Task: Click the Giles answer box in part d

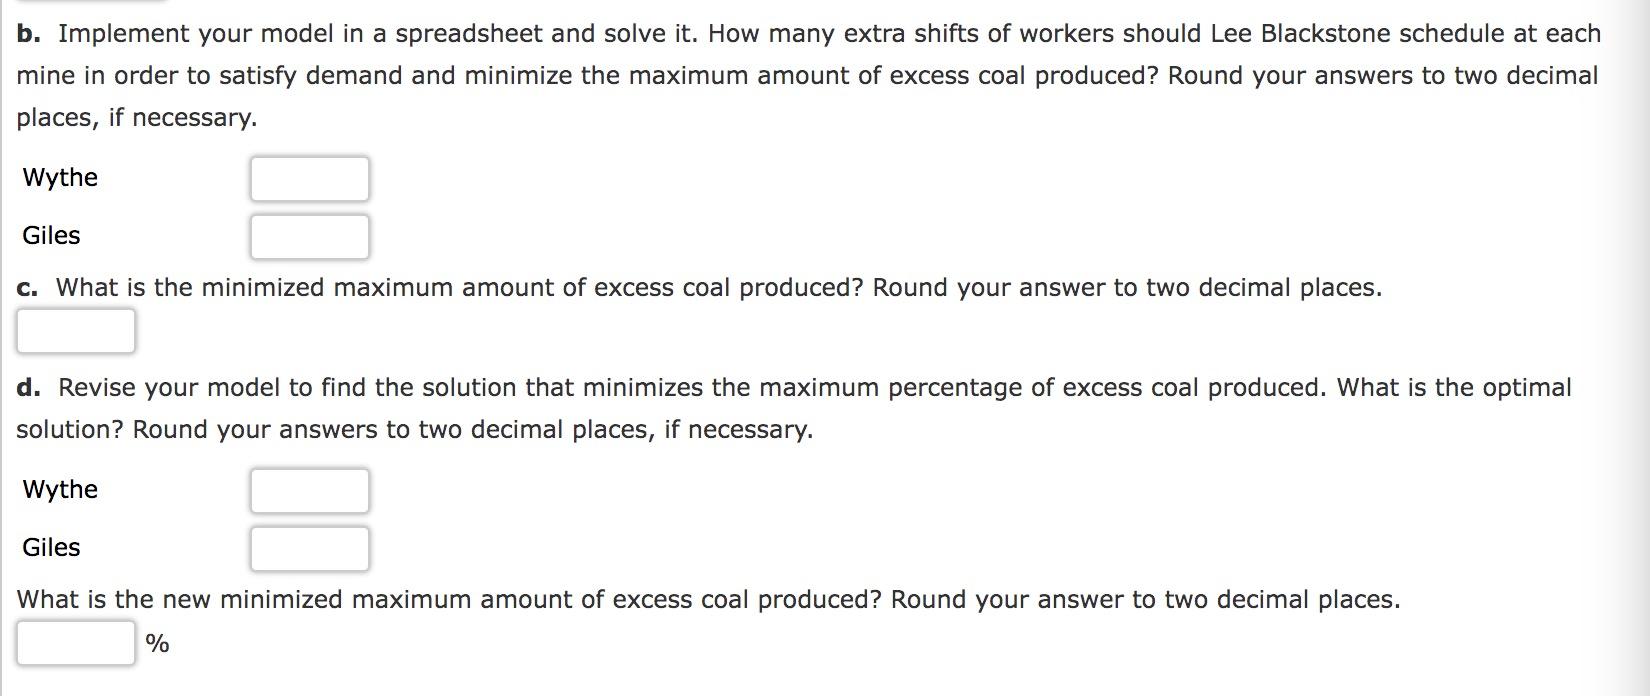Action: [310, 549]
